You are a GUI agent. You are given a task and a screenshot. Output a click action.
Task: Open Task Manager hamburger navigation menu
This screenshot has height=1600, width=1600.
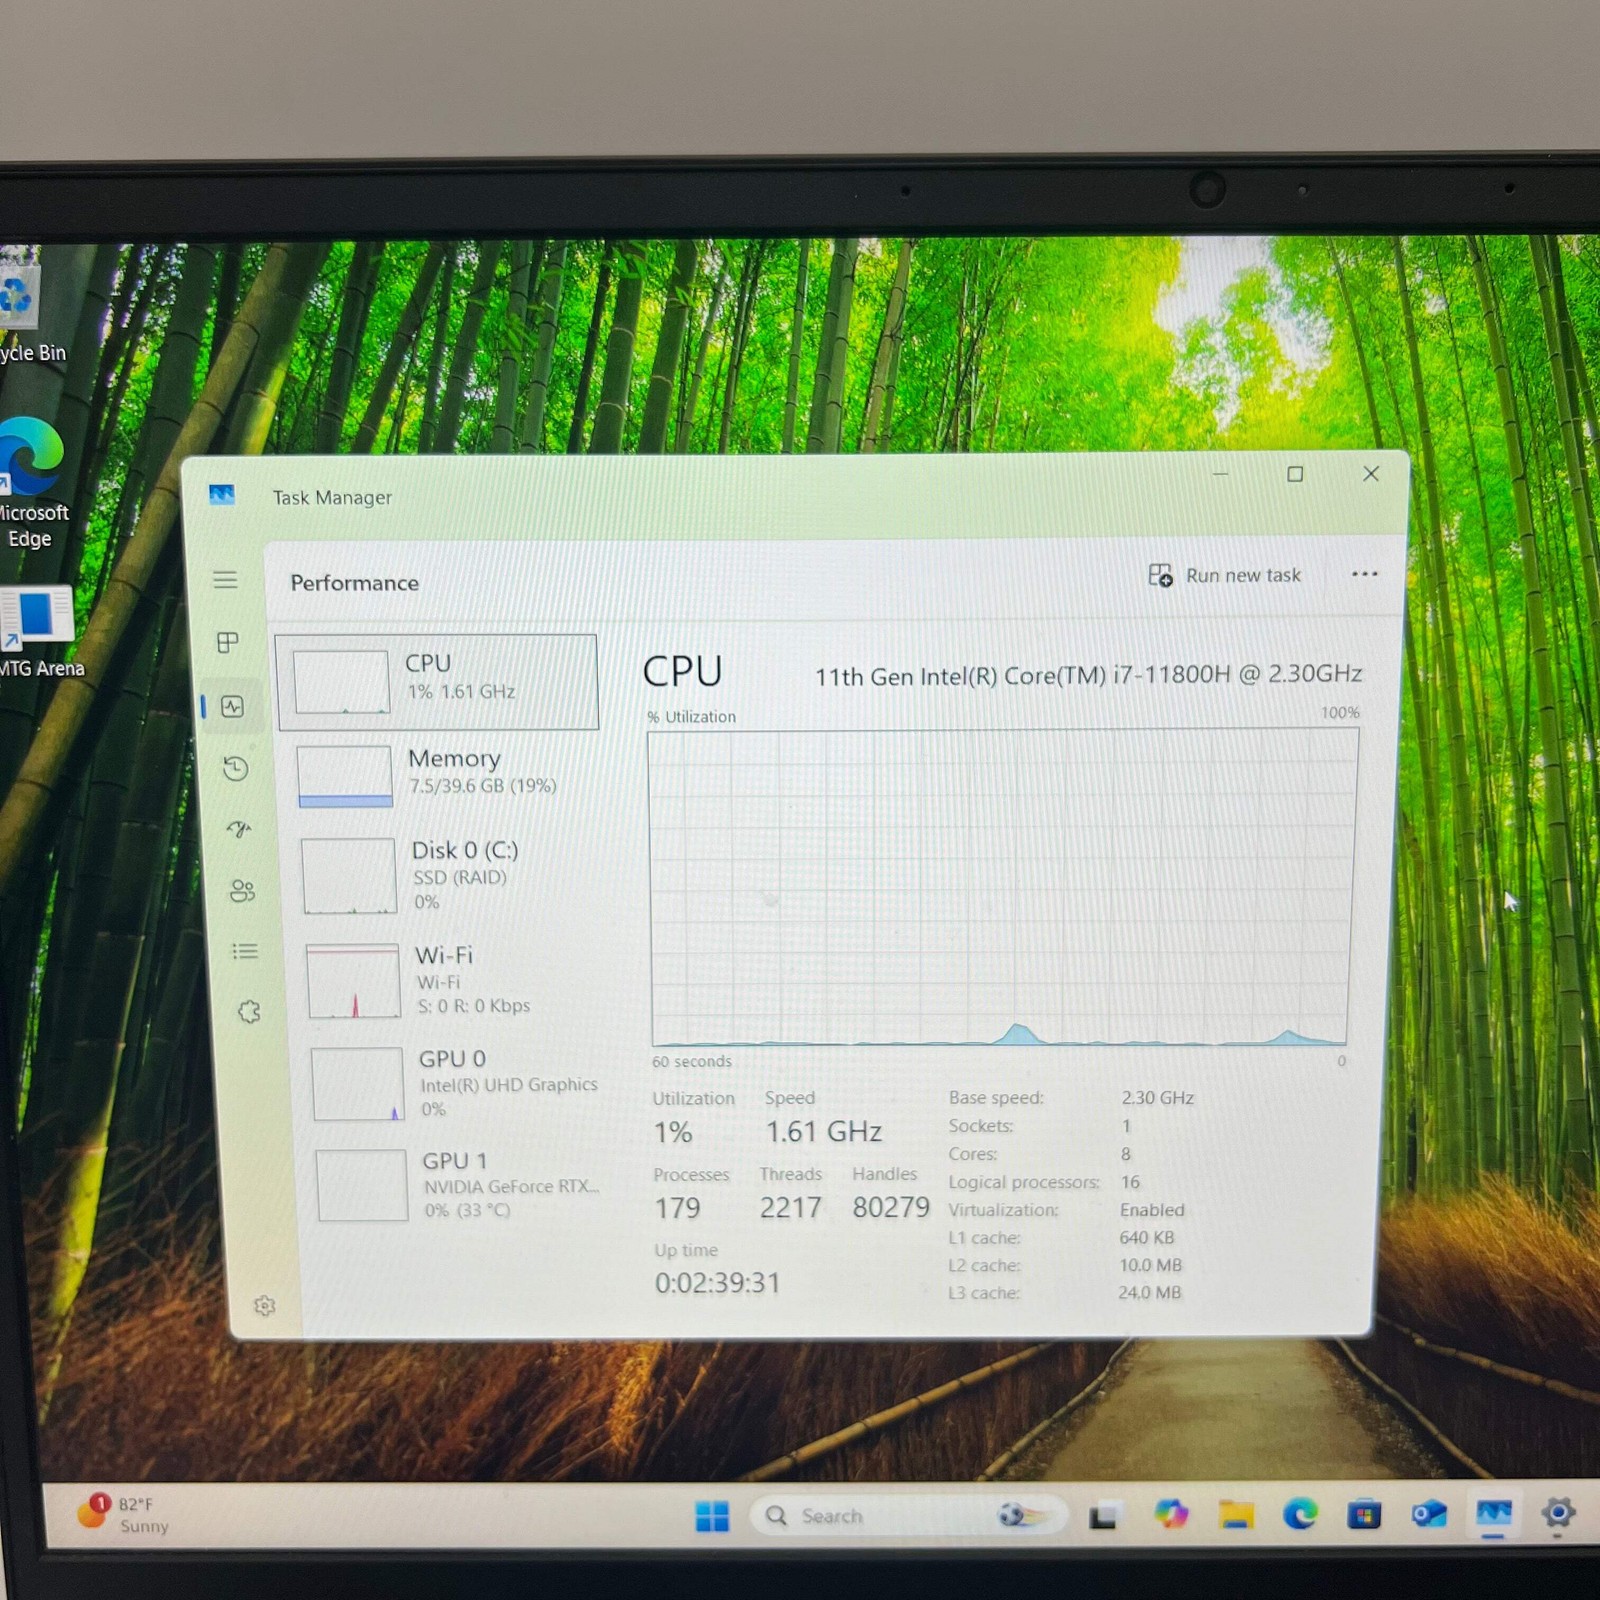click(225, 580)
